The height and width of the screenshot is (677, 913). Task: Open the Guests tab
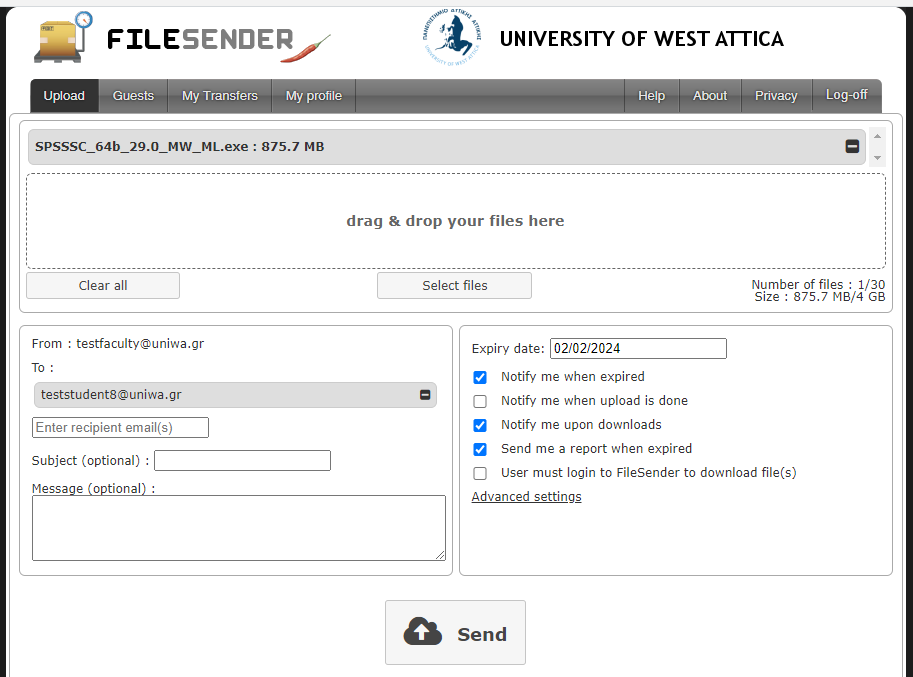133,96
